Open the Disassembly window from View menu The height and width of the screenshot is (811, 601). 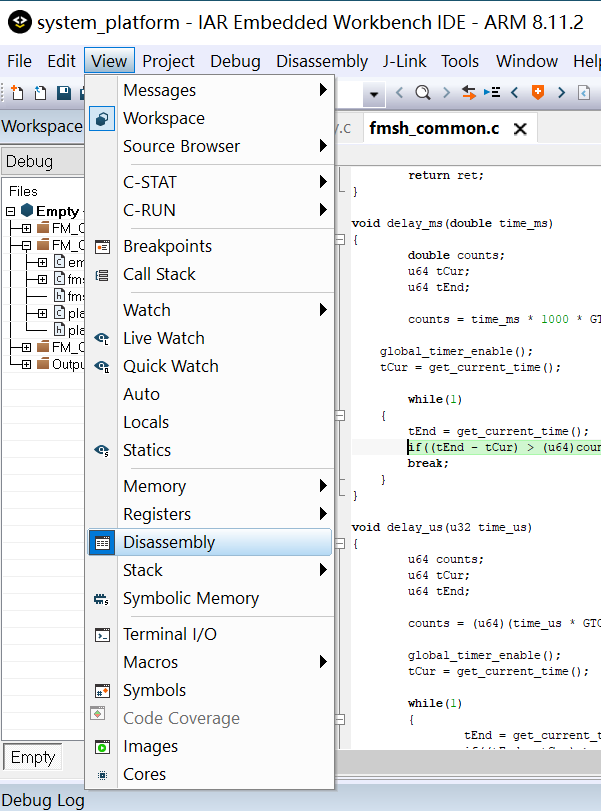169,542
